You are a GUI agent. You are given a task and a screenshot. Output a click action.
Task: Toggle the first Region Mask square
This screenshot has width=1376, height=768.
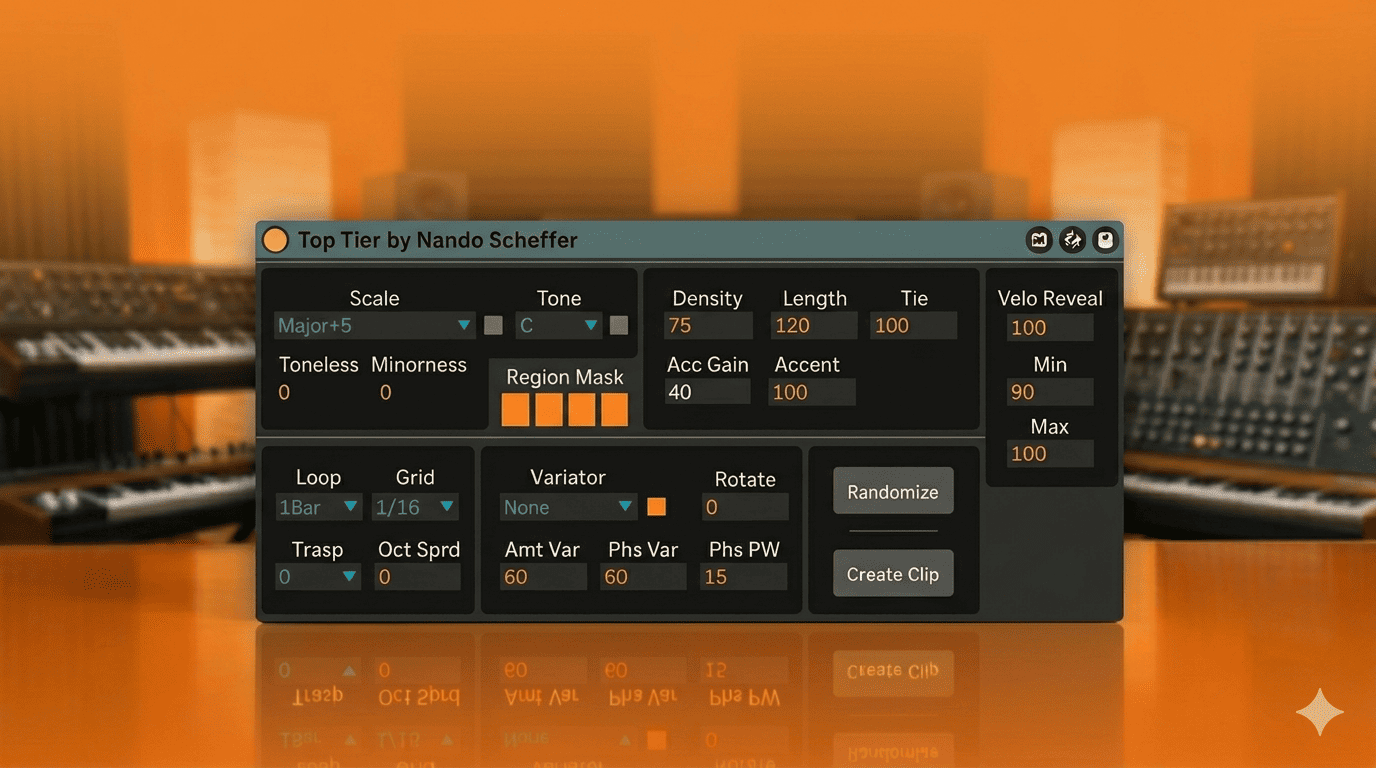click(x=515, y=410)
